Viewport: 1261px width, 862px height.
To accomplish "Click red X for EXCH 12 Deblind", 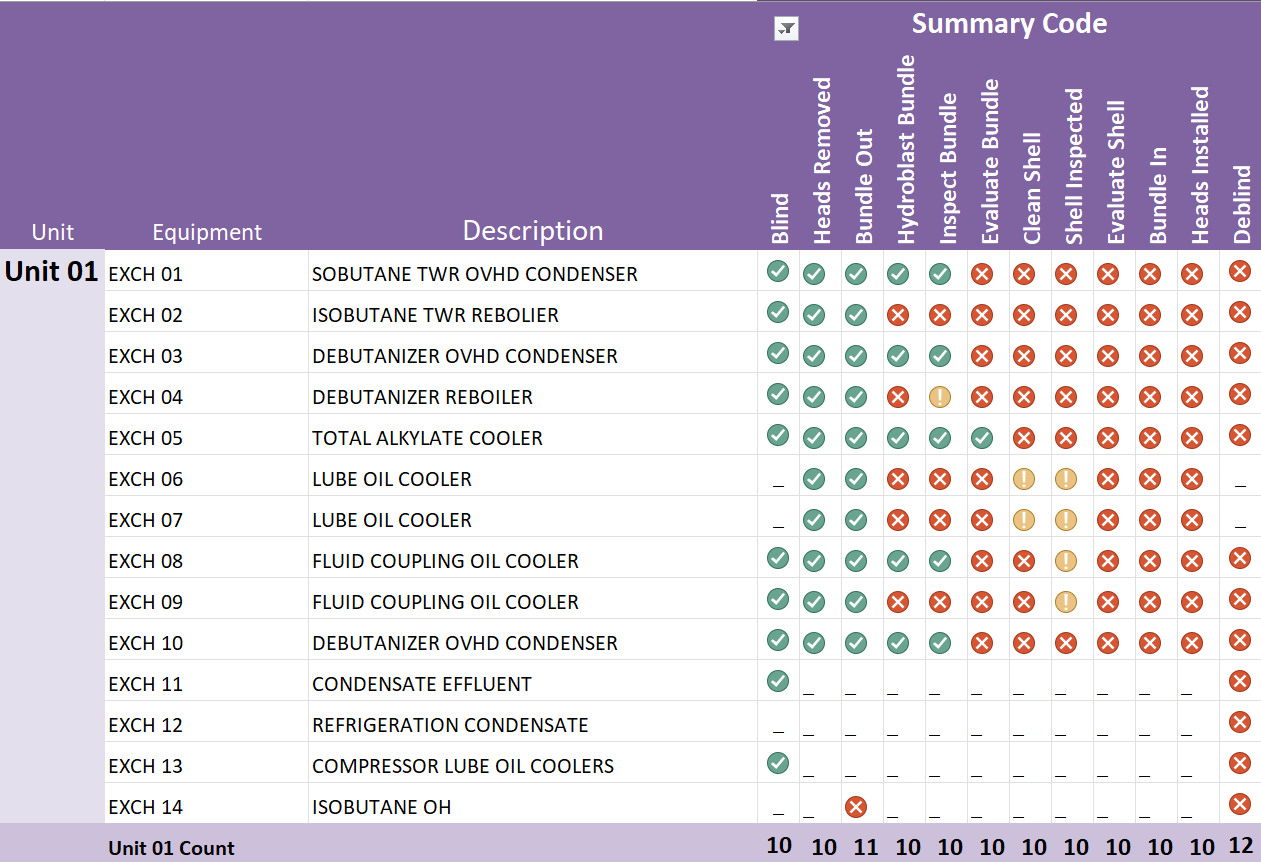I will point(1240,722).
